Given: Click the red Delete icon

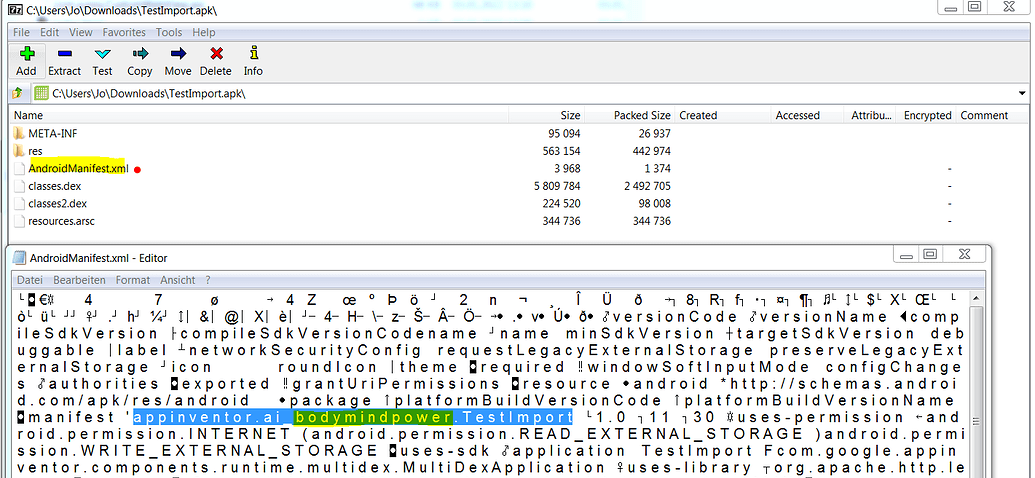Looking at the screenshot, I should [215, 54].
